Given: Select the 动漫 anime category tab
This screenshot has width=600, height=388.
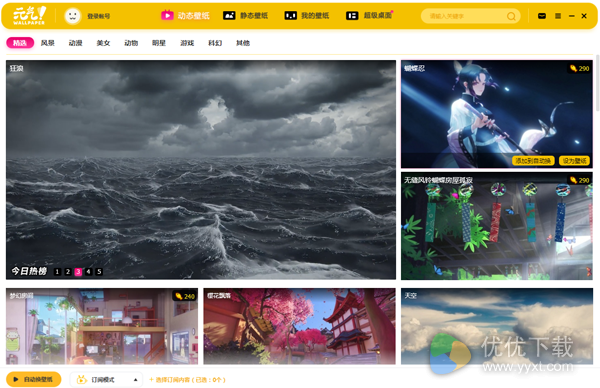Looking at the screenshot, I should coord(75,43).
